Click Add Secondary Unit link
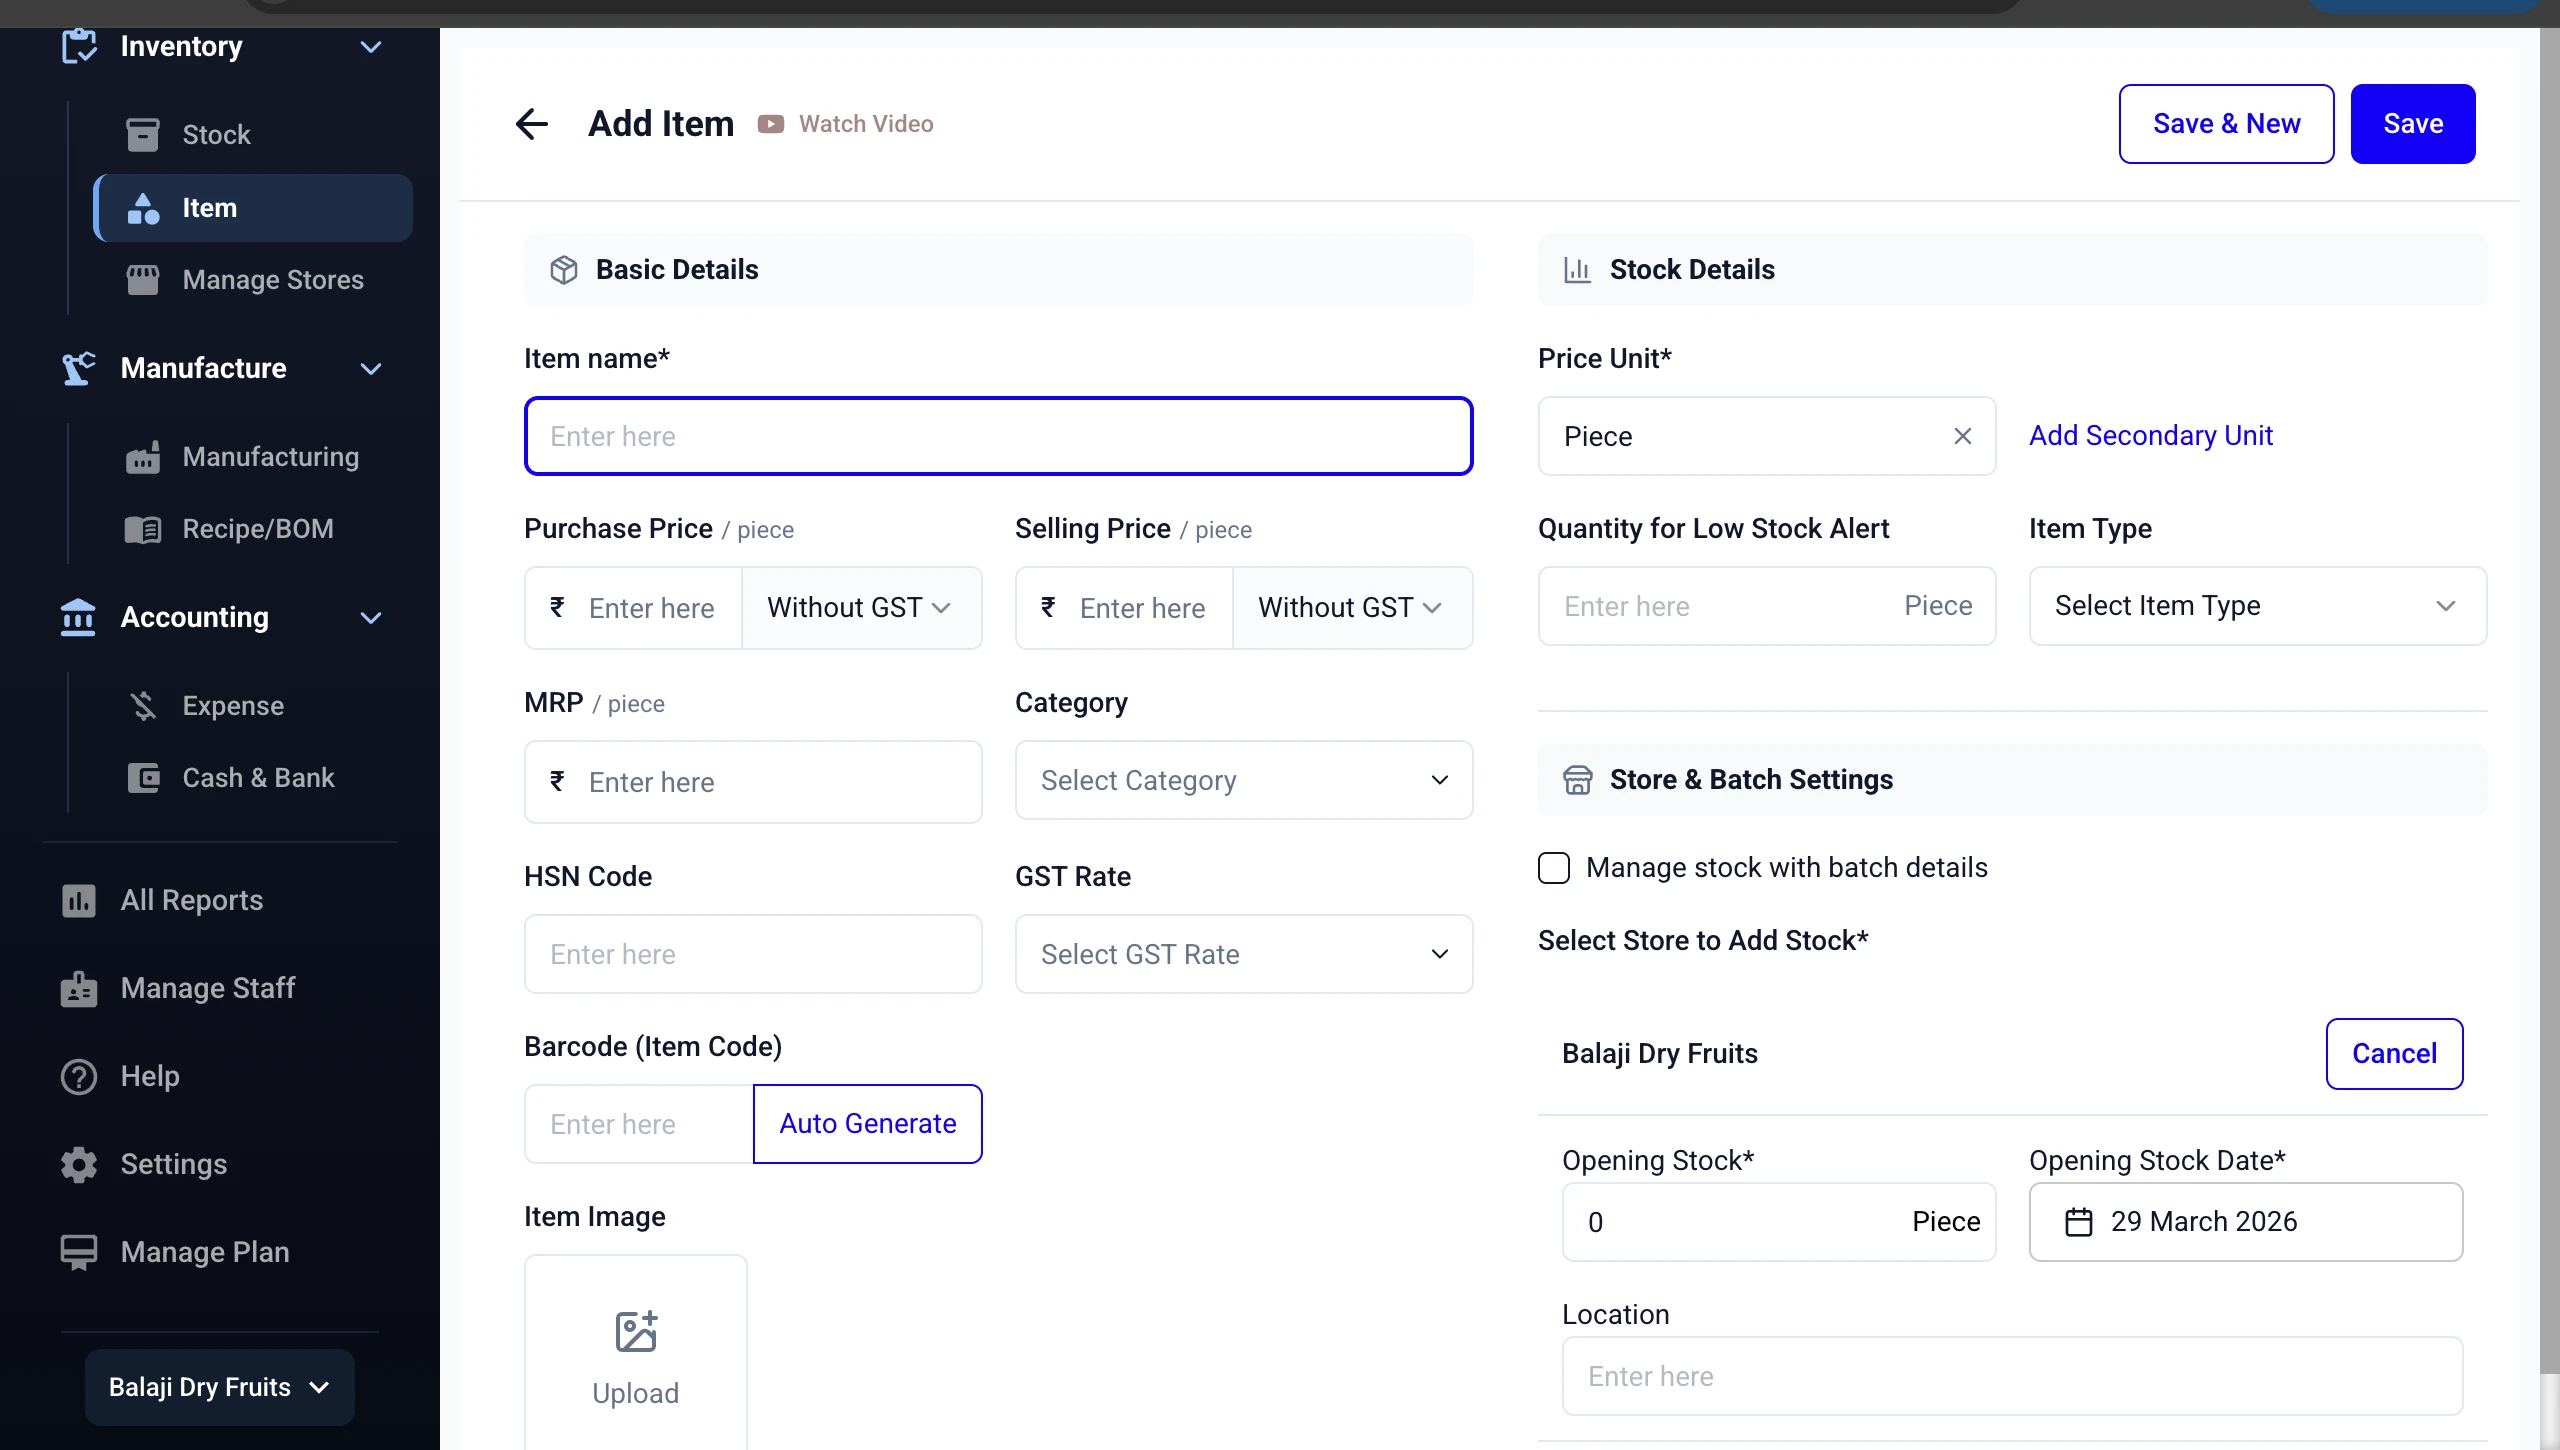The image size is (2560, 1450). pos(2151,435)
